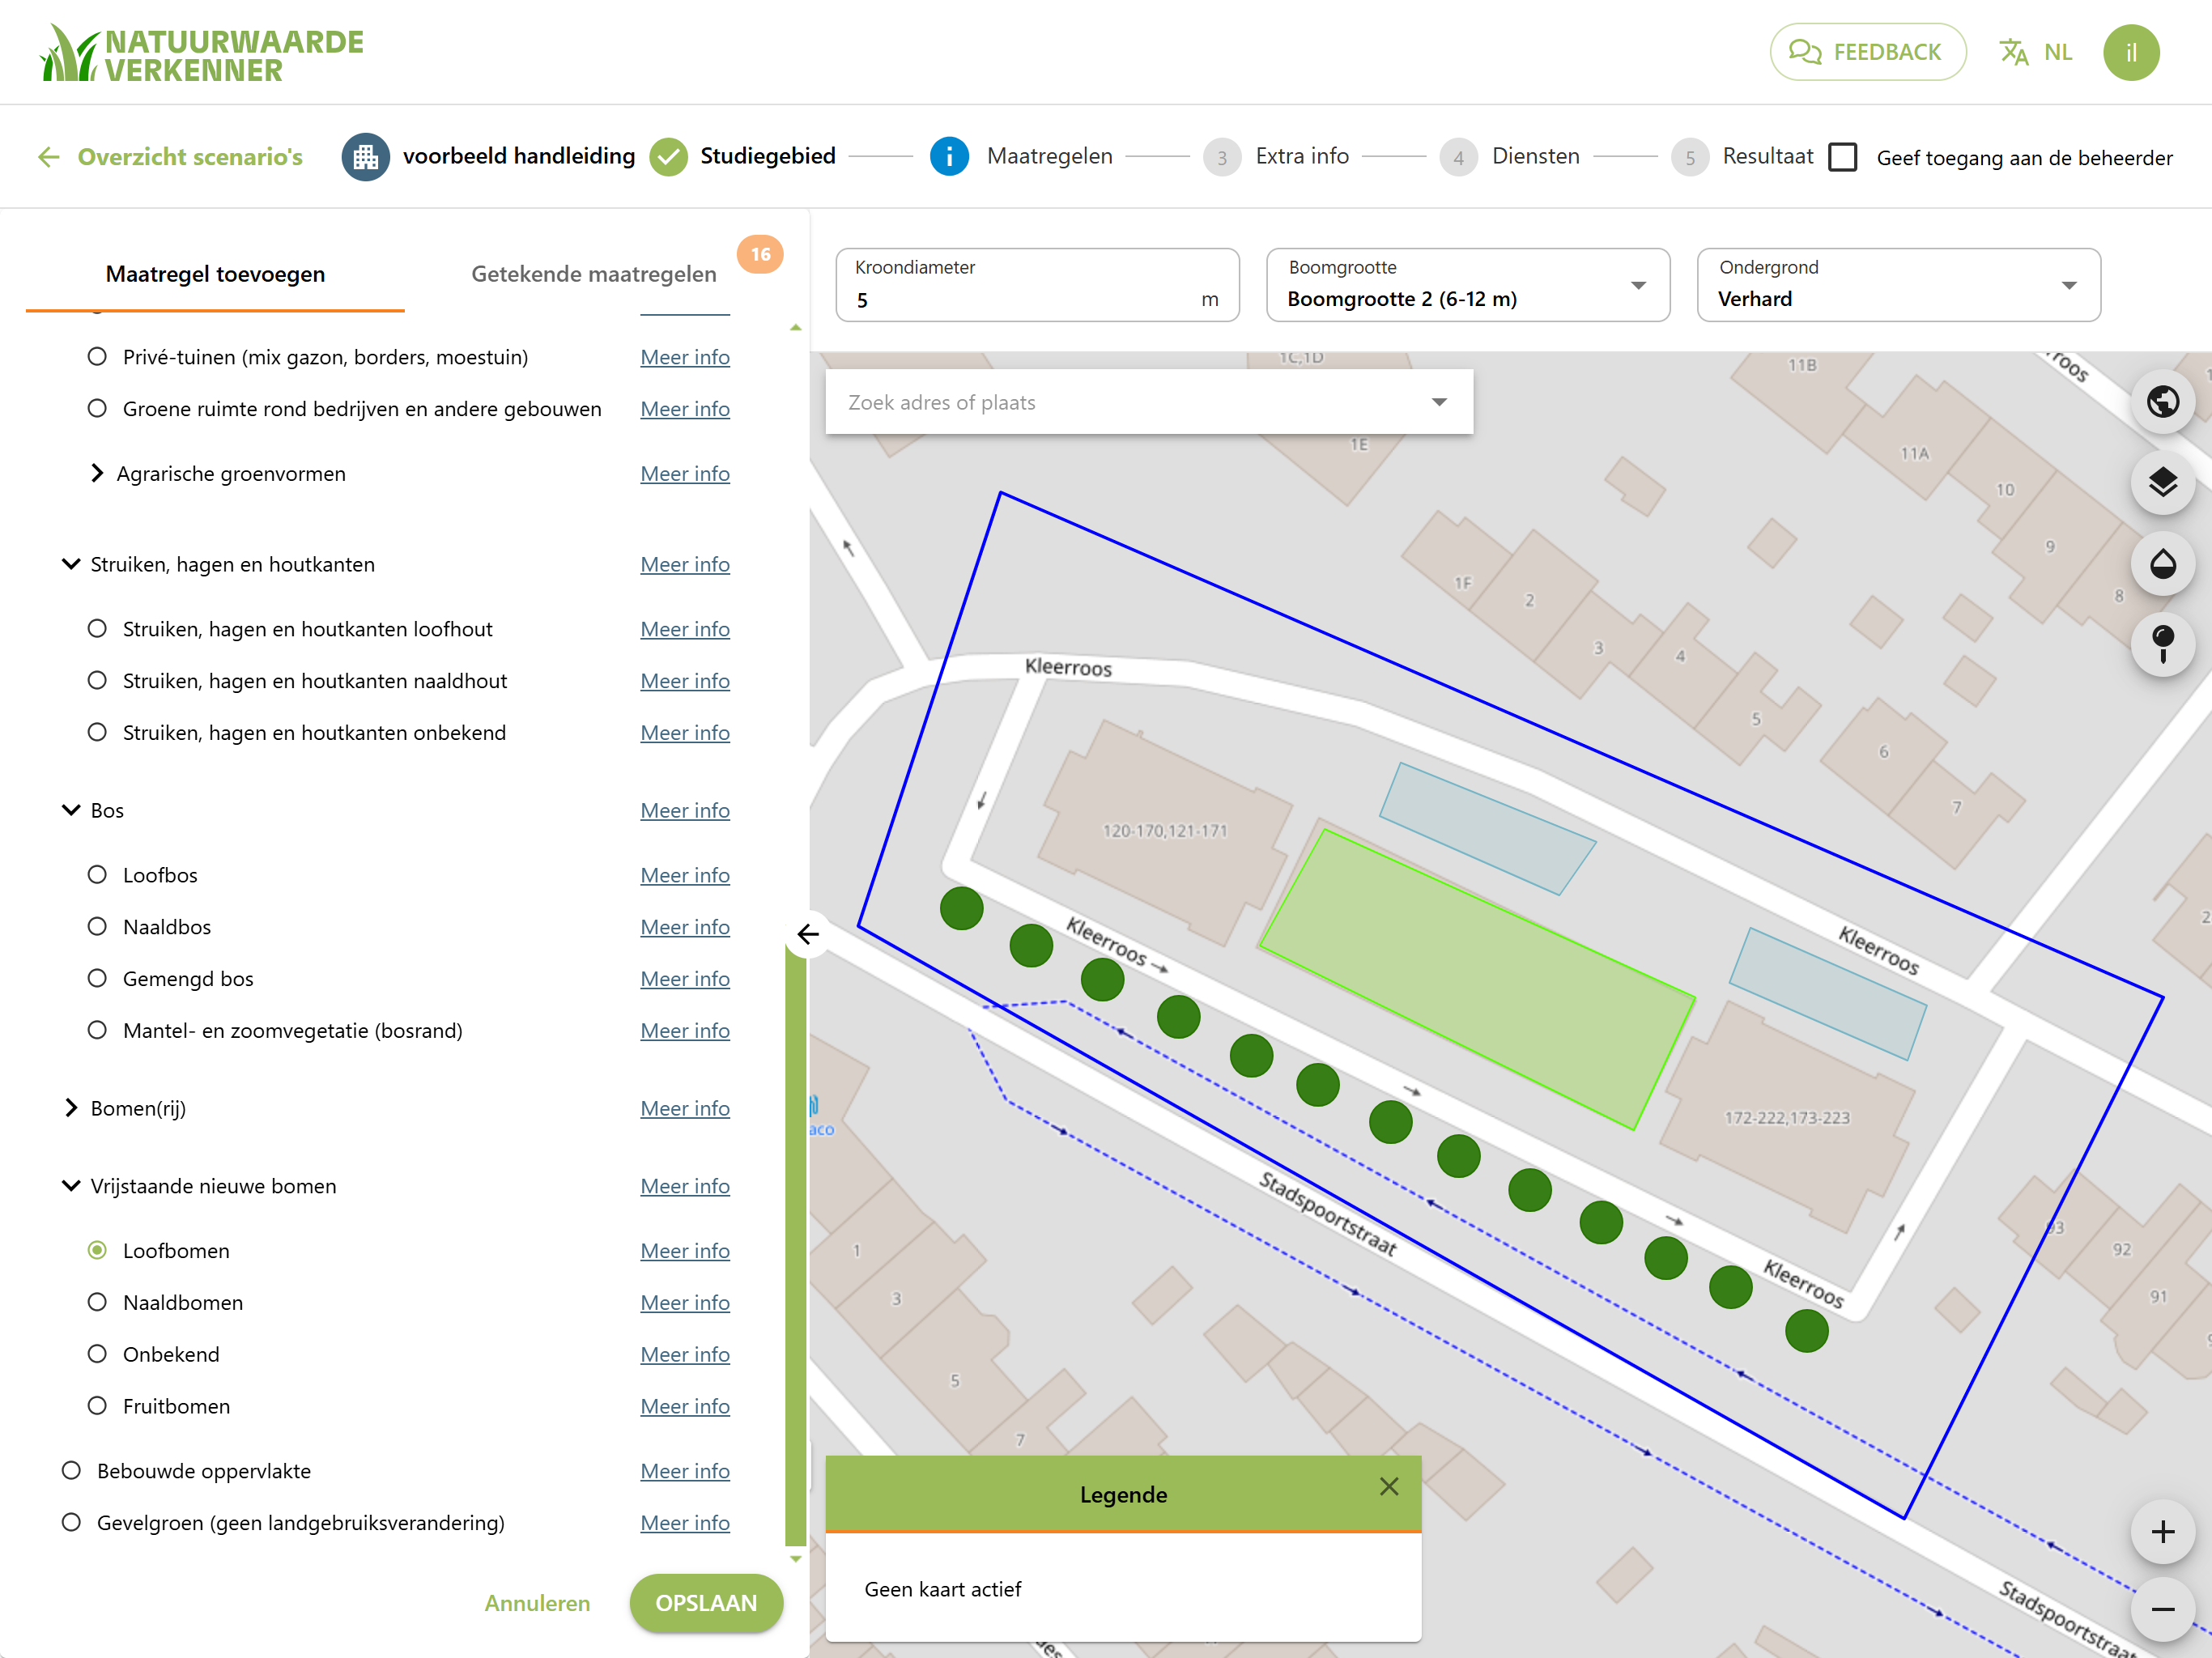Click scroll-up arrow of measures list
Viewport: 2212px width, 1658px height.
(796, 328)
